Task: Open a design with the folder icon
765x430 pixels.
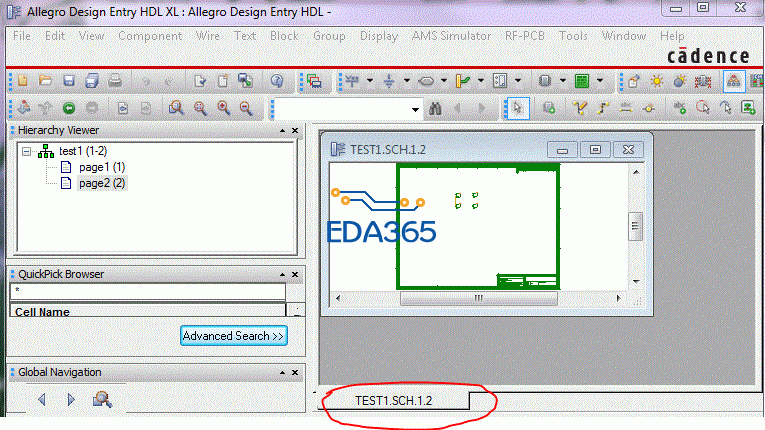Action: (45, 81)
